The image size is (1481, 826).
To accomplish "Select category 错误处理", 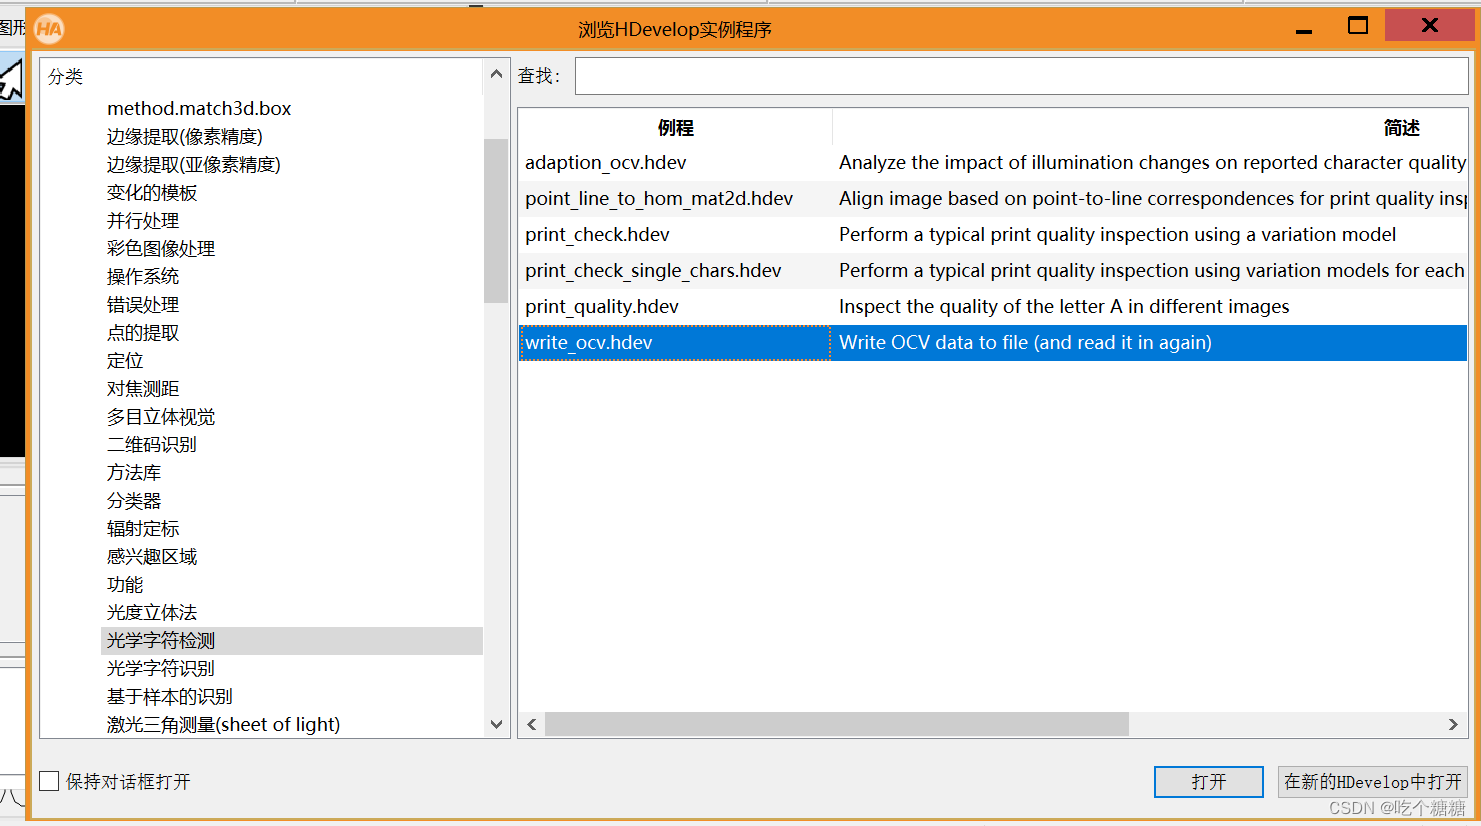I will [143, 304].
